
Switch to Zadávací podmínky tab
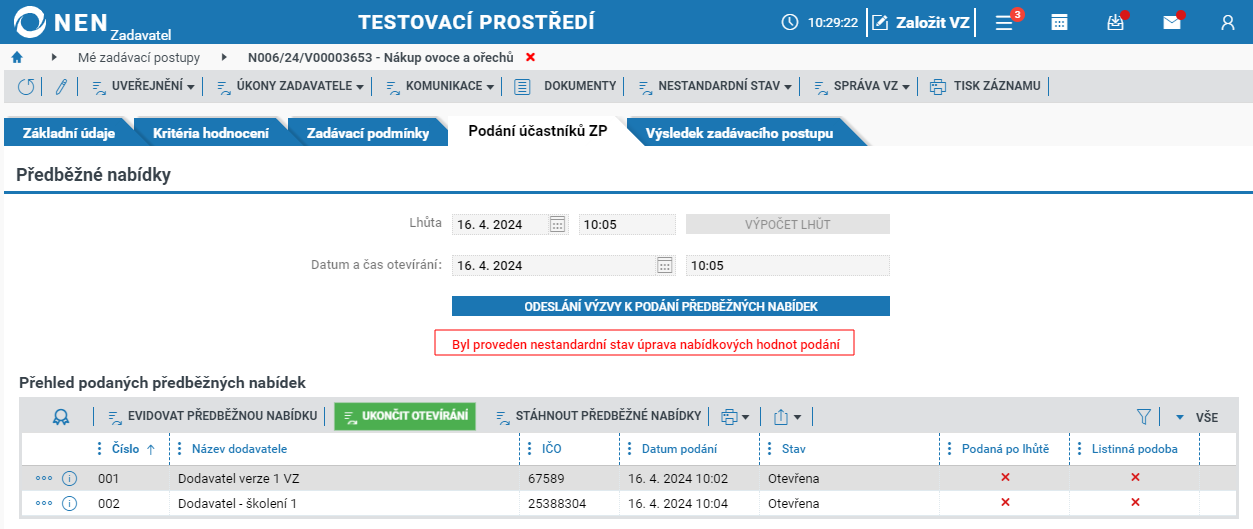pyautogui.click(x=367, y=133)
